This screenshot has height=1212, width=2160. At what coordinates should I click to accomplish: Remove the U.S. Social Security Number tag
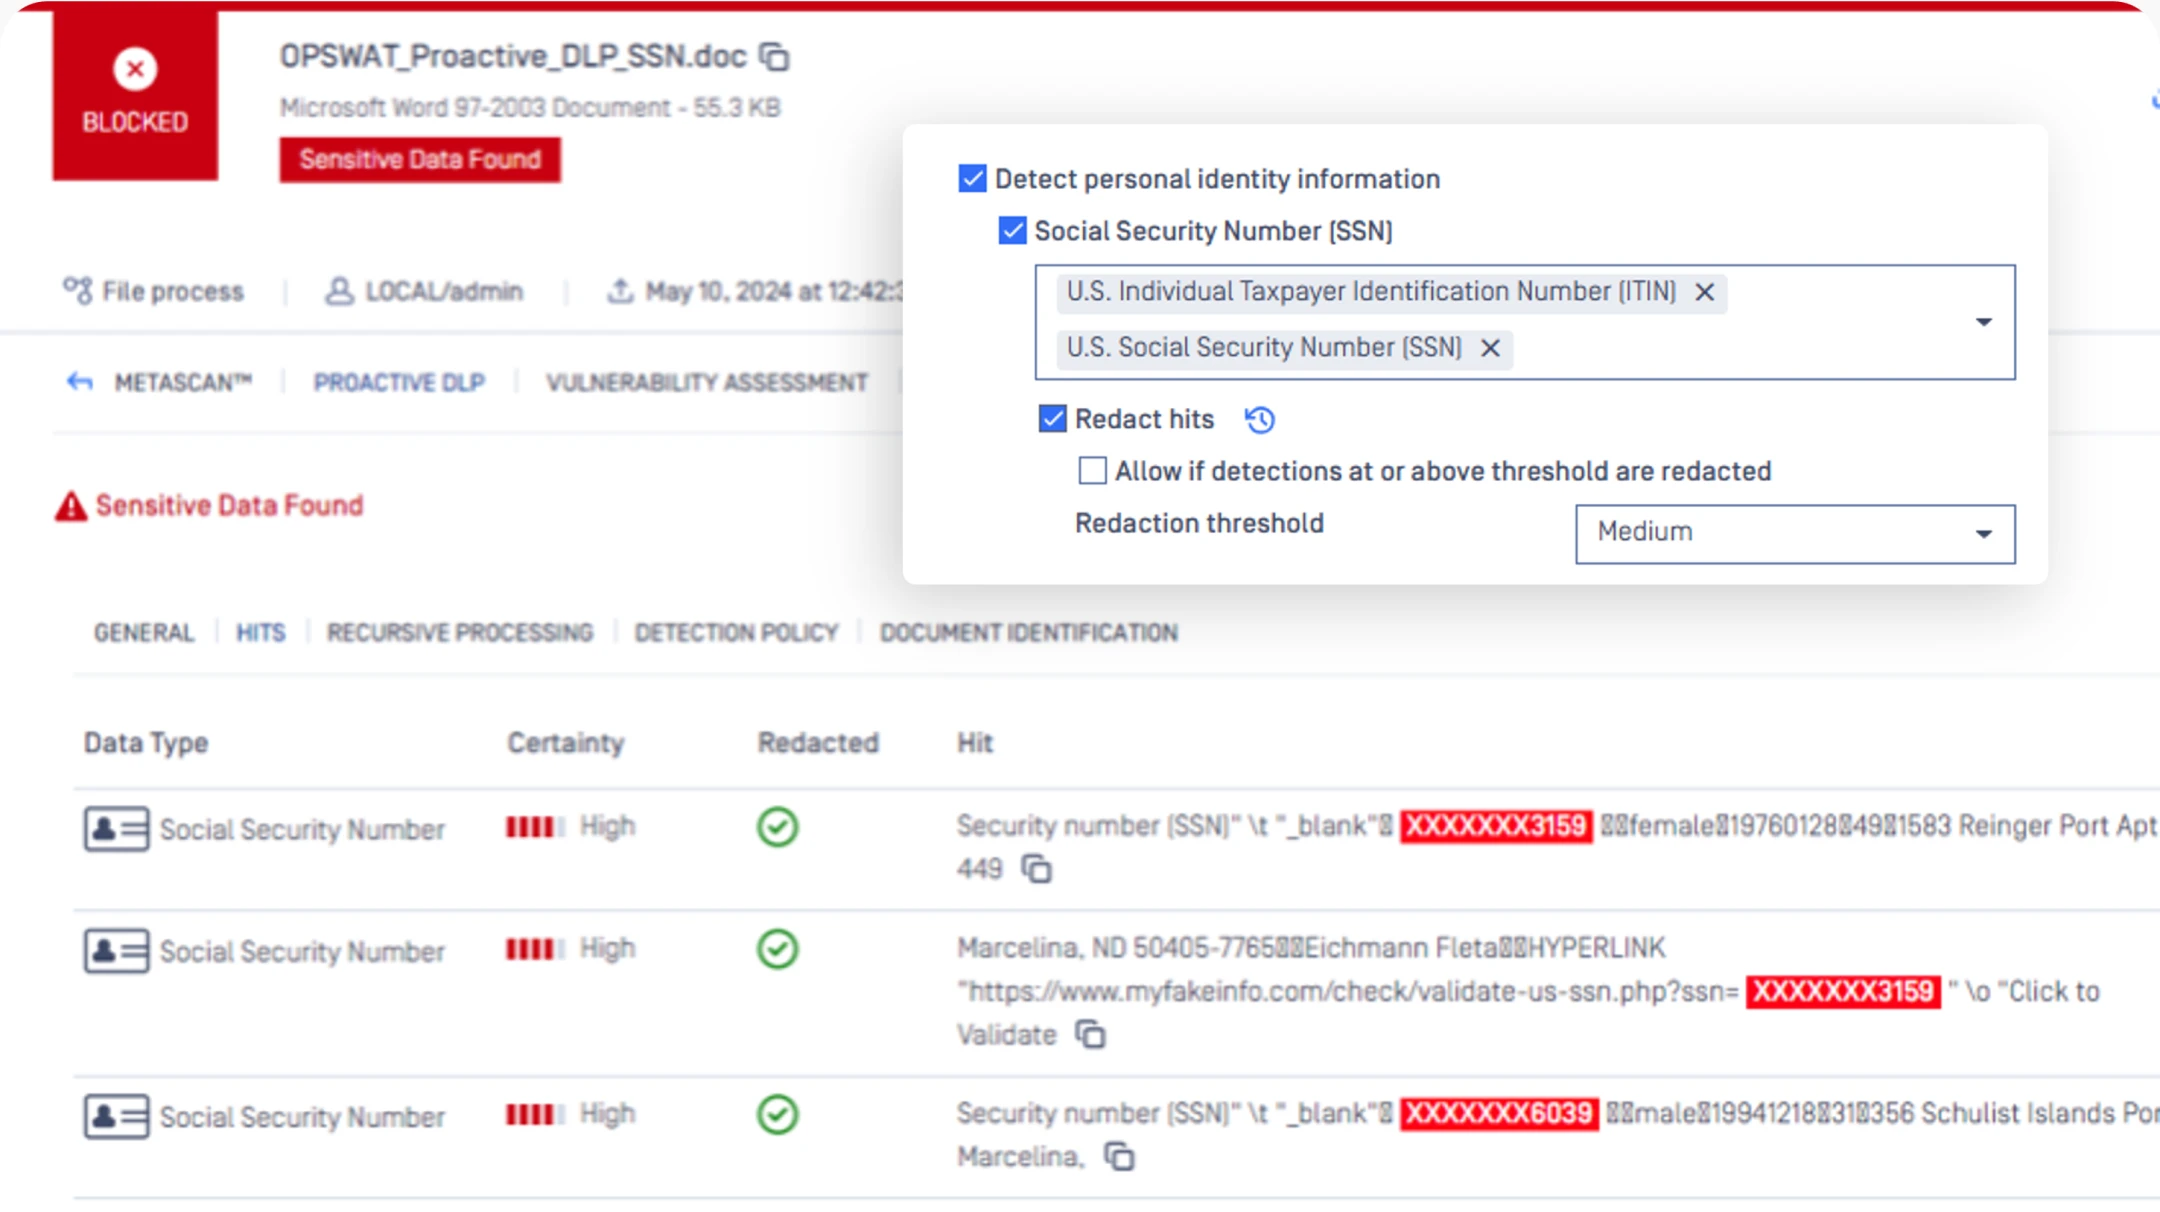[x=1490, y=348]
